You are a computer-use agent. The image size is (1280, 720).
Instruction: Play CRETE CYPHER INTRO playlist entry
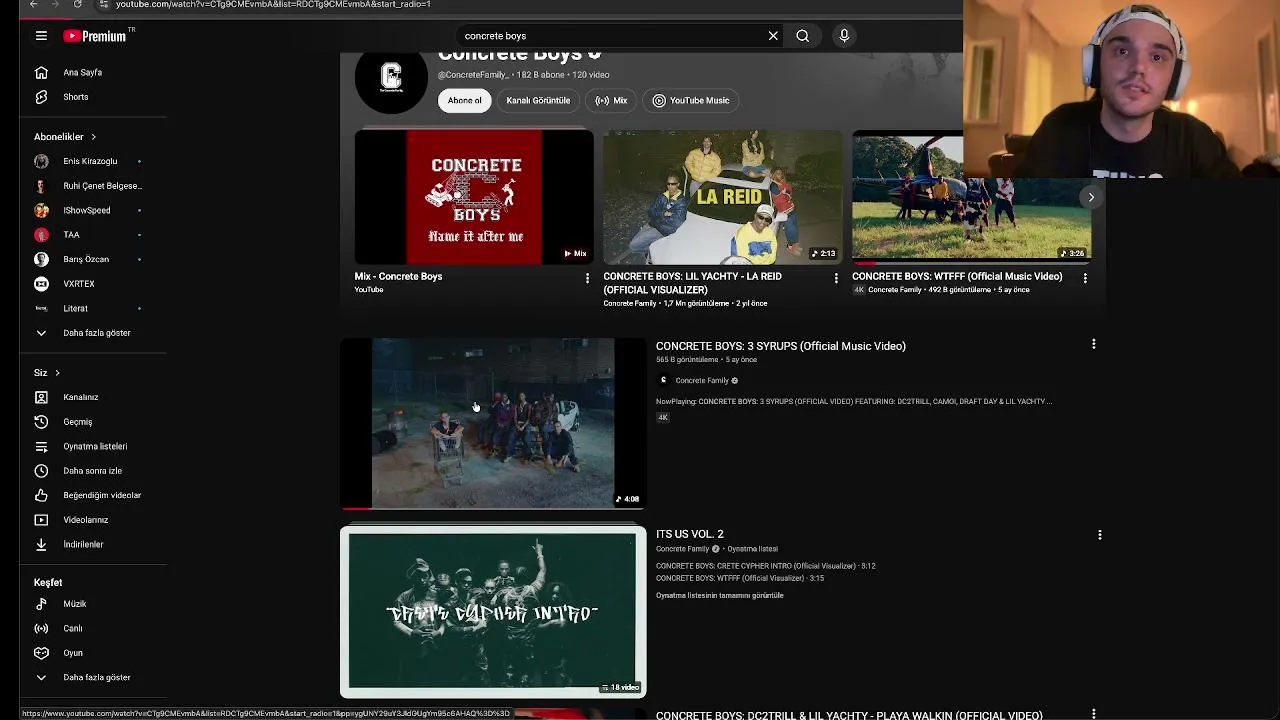tap(766, 566)
